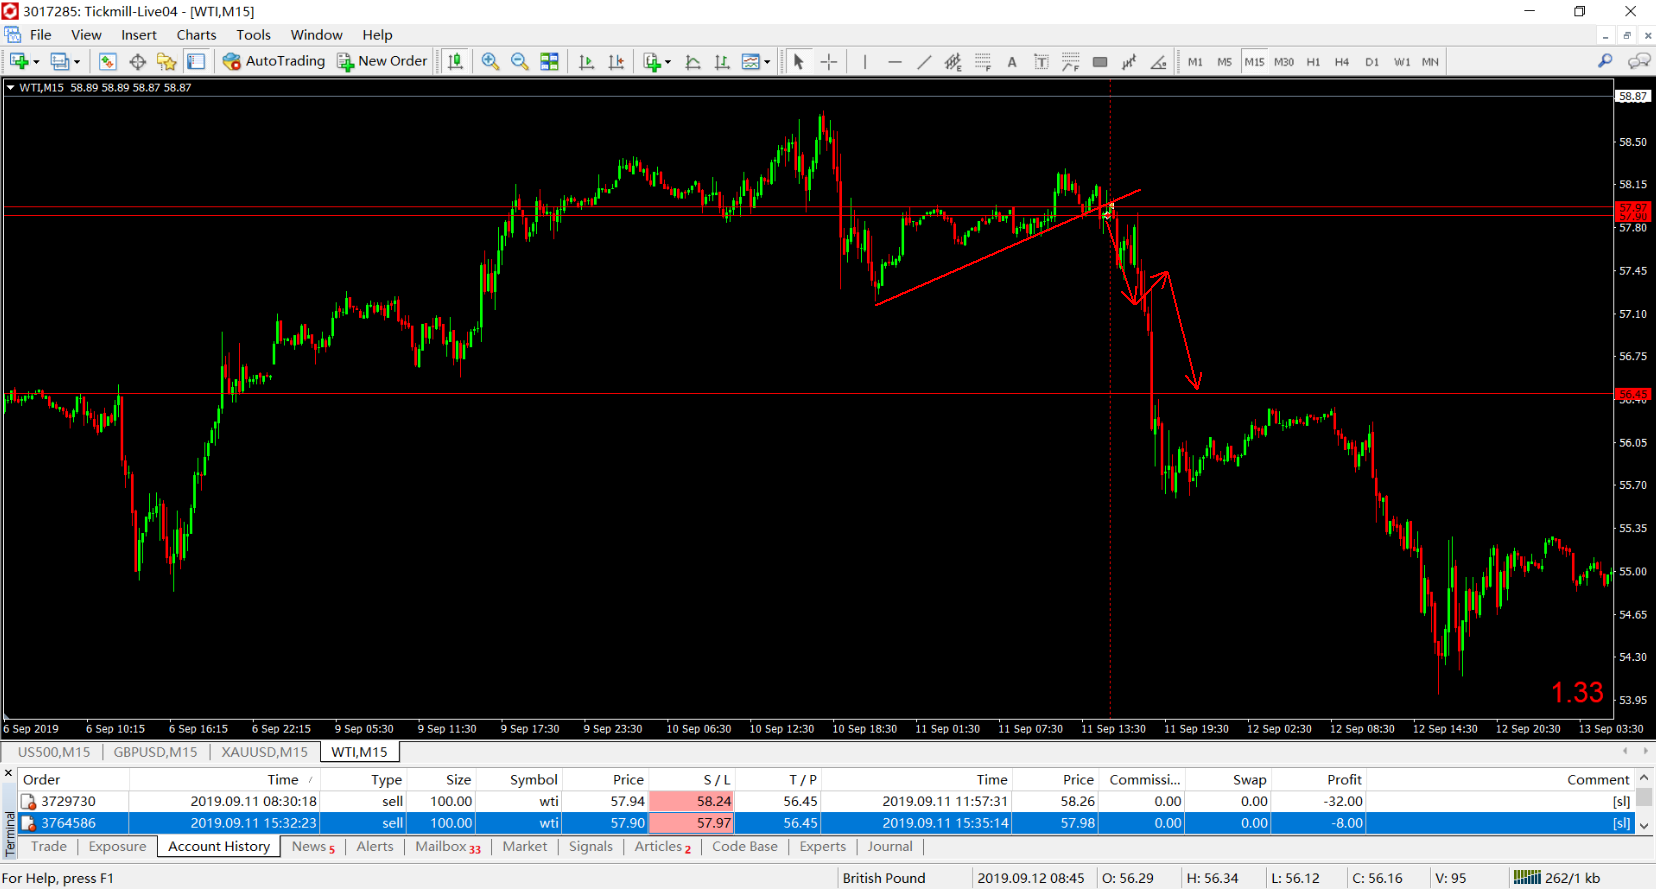The image size is (1656, 889).
Task: Open the New Chart tool
Action: coord(18,62)
